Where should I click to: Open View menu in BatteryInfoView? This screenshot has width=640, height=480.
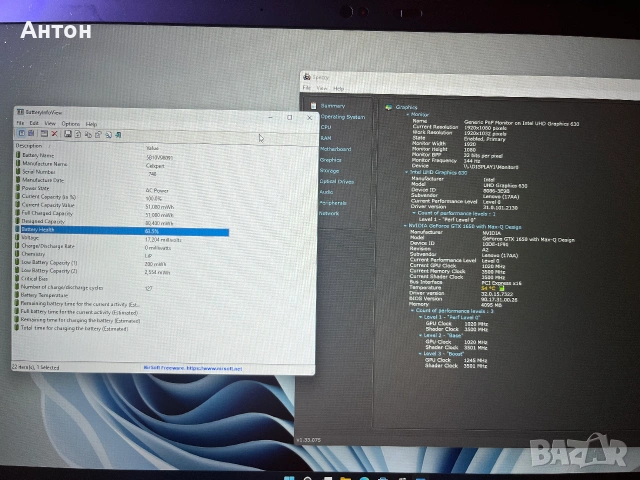tap(50, 123)
